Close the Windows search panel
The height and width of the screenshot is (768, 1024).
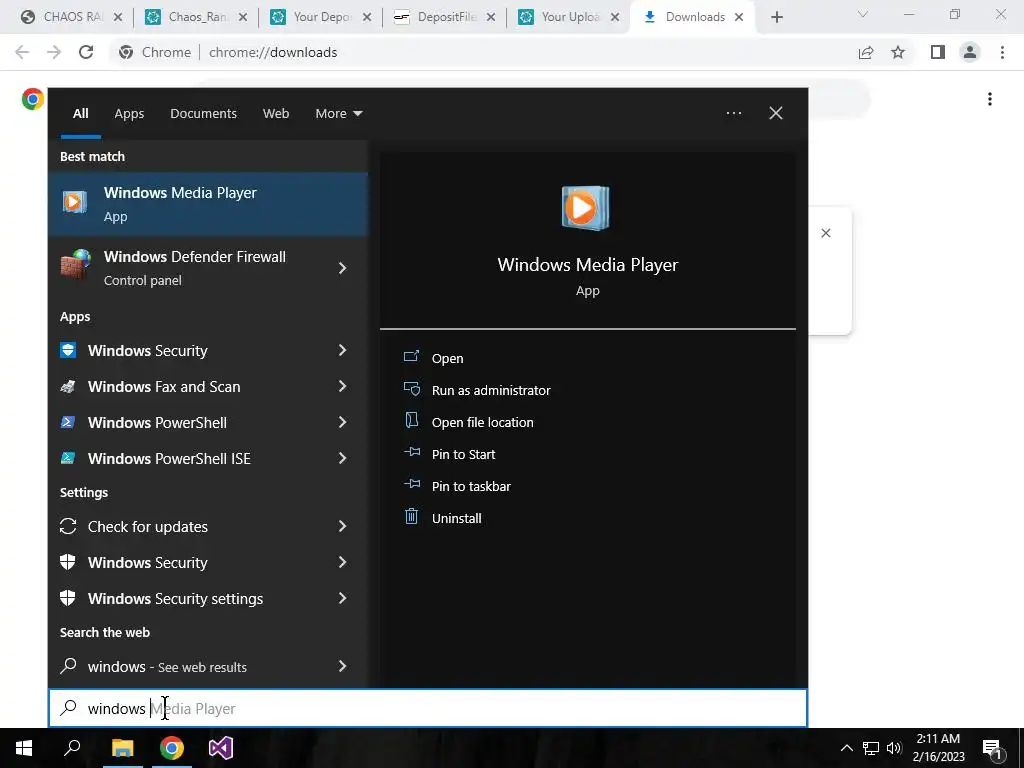[775, 113]
